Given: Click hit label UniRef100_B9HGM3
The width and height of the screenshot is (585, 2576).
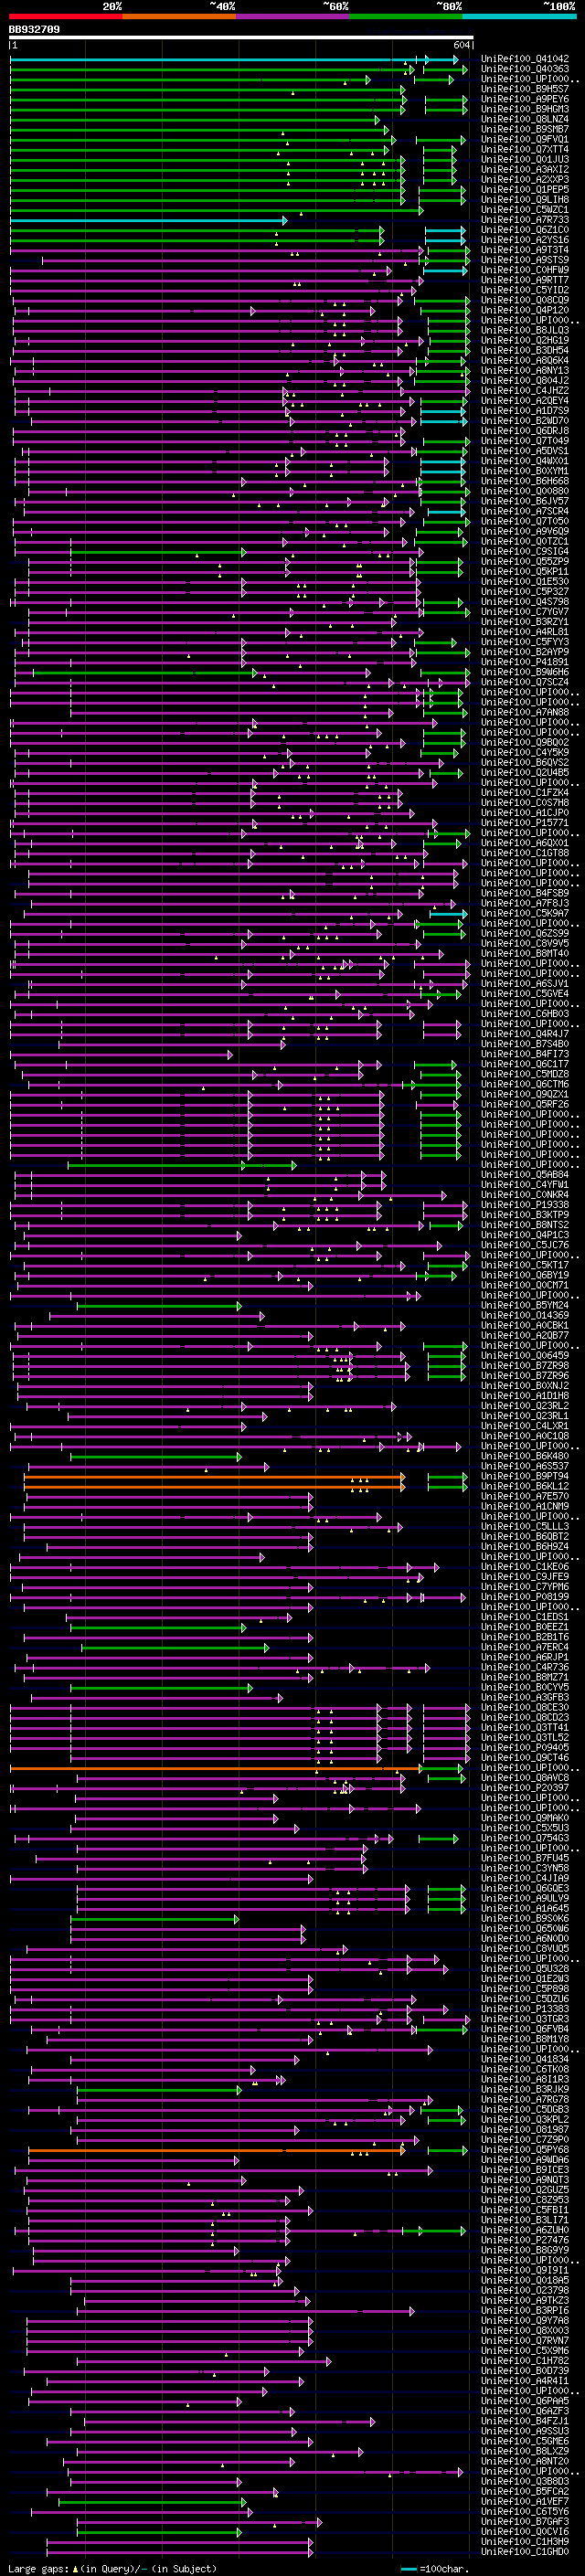Looking at the screenshot, I should point(525,109).
